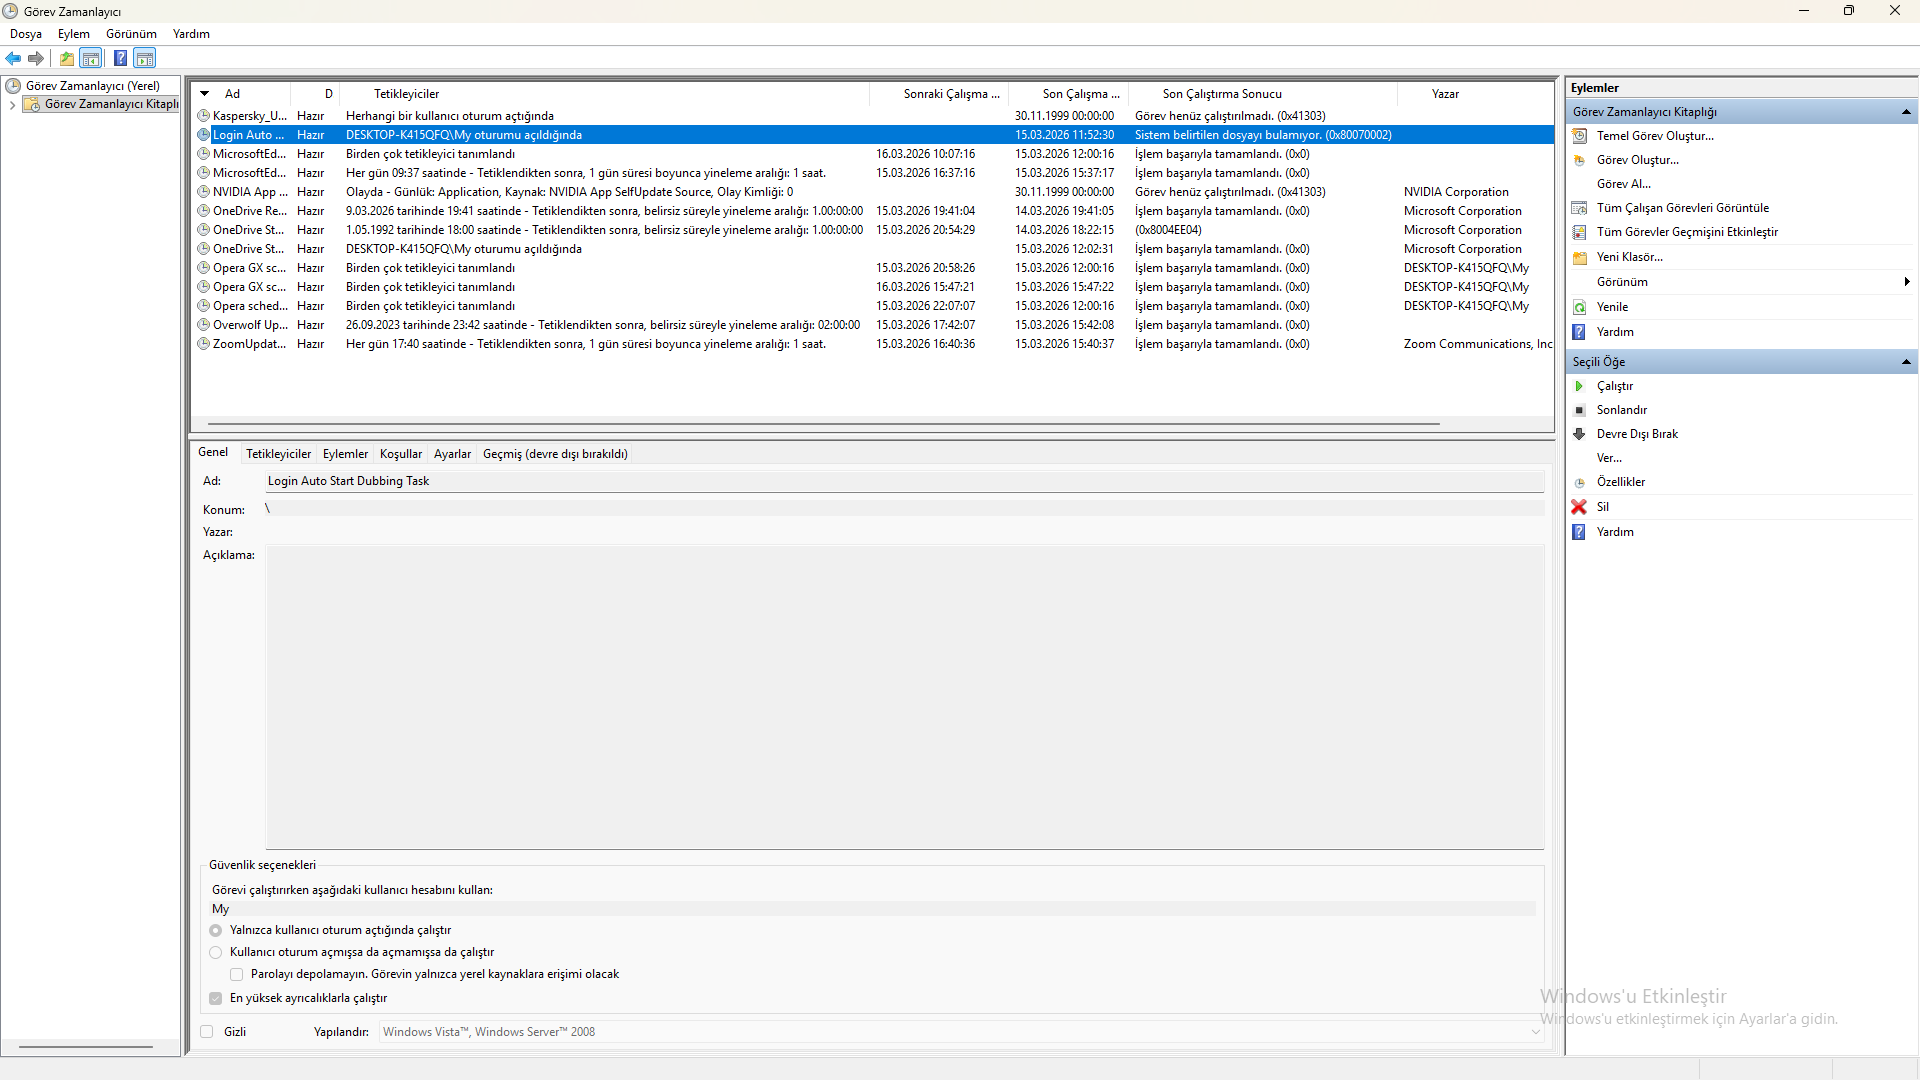Open the Eylem menu
This screenshot has width=1920, height=1080.
pos(73,34)
